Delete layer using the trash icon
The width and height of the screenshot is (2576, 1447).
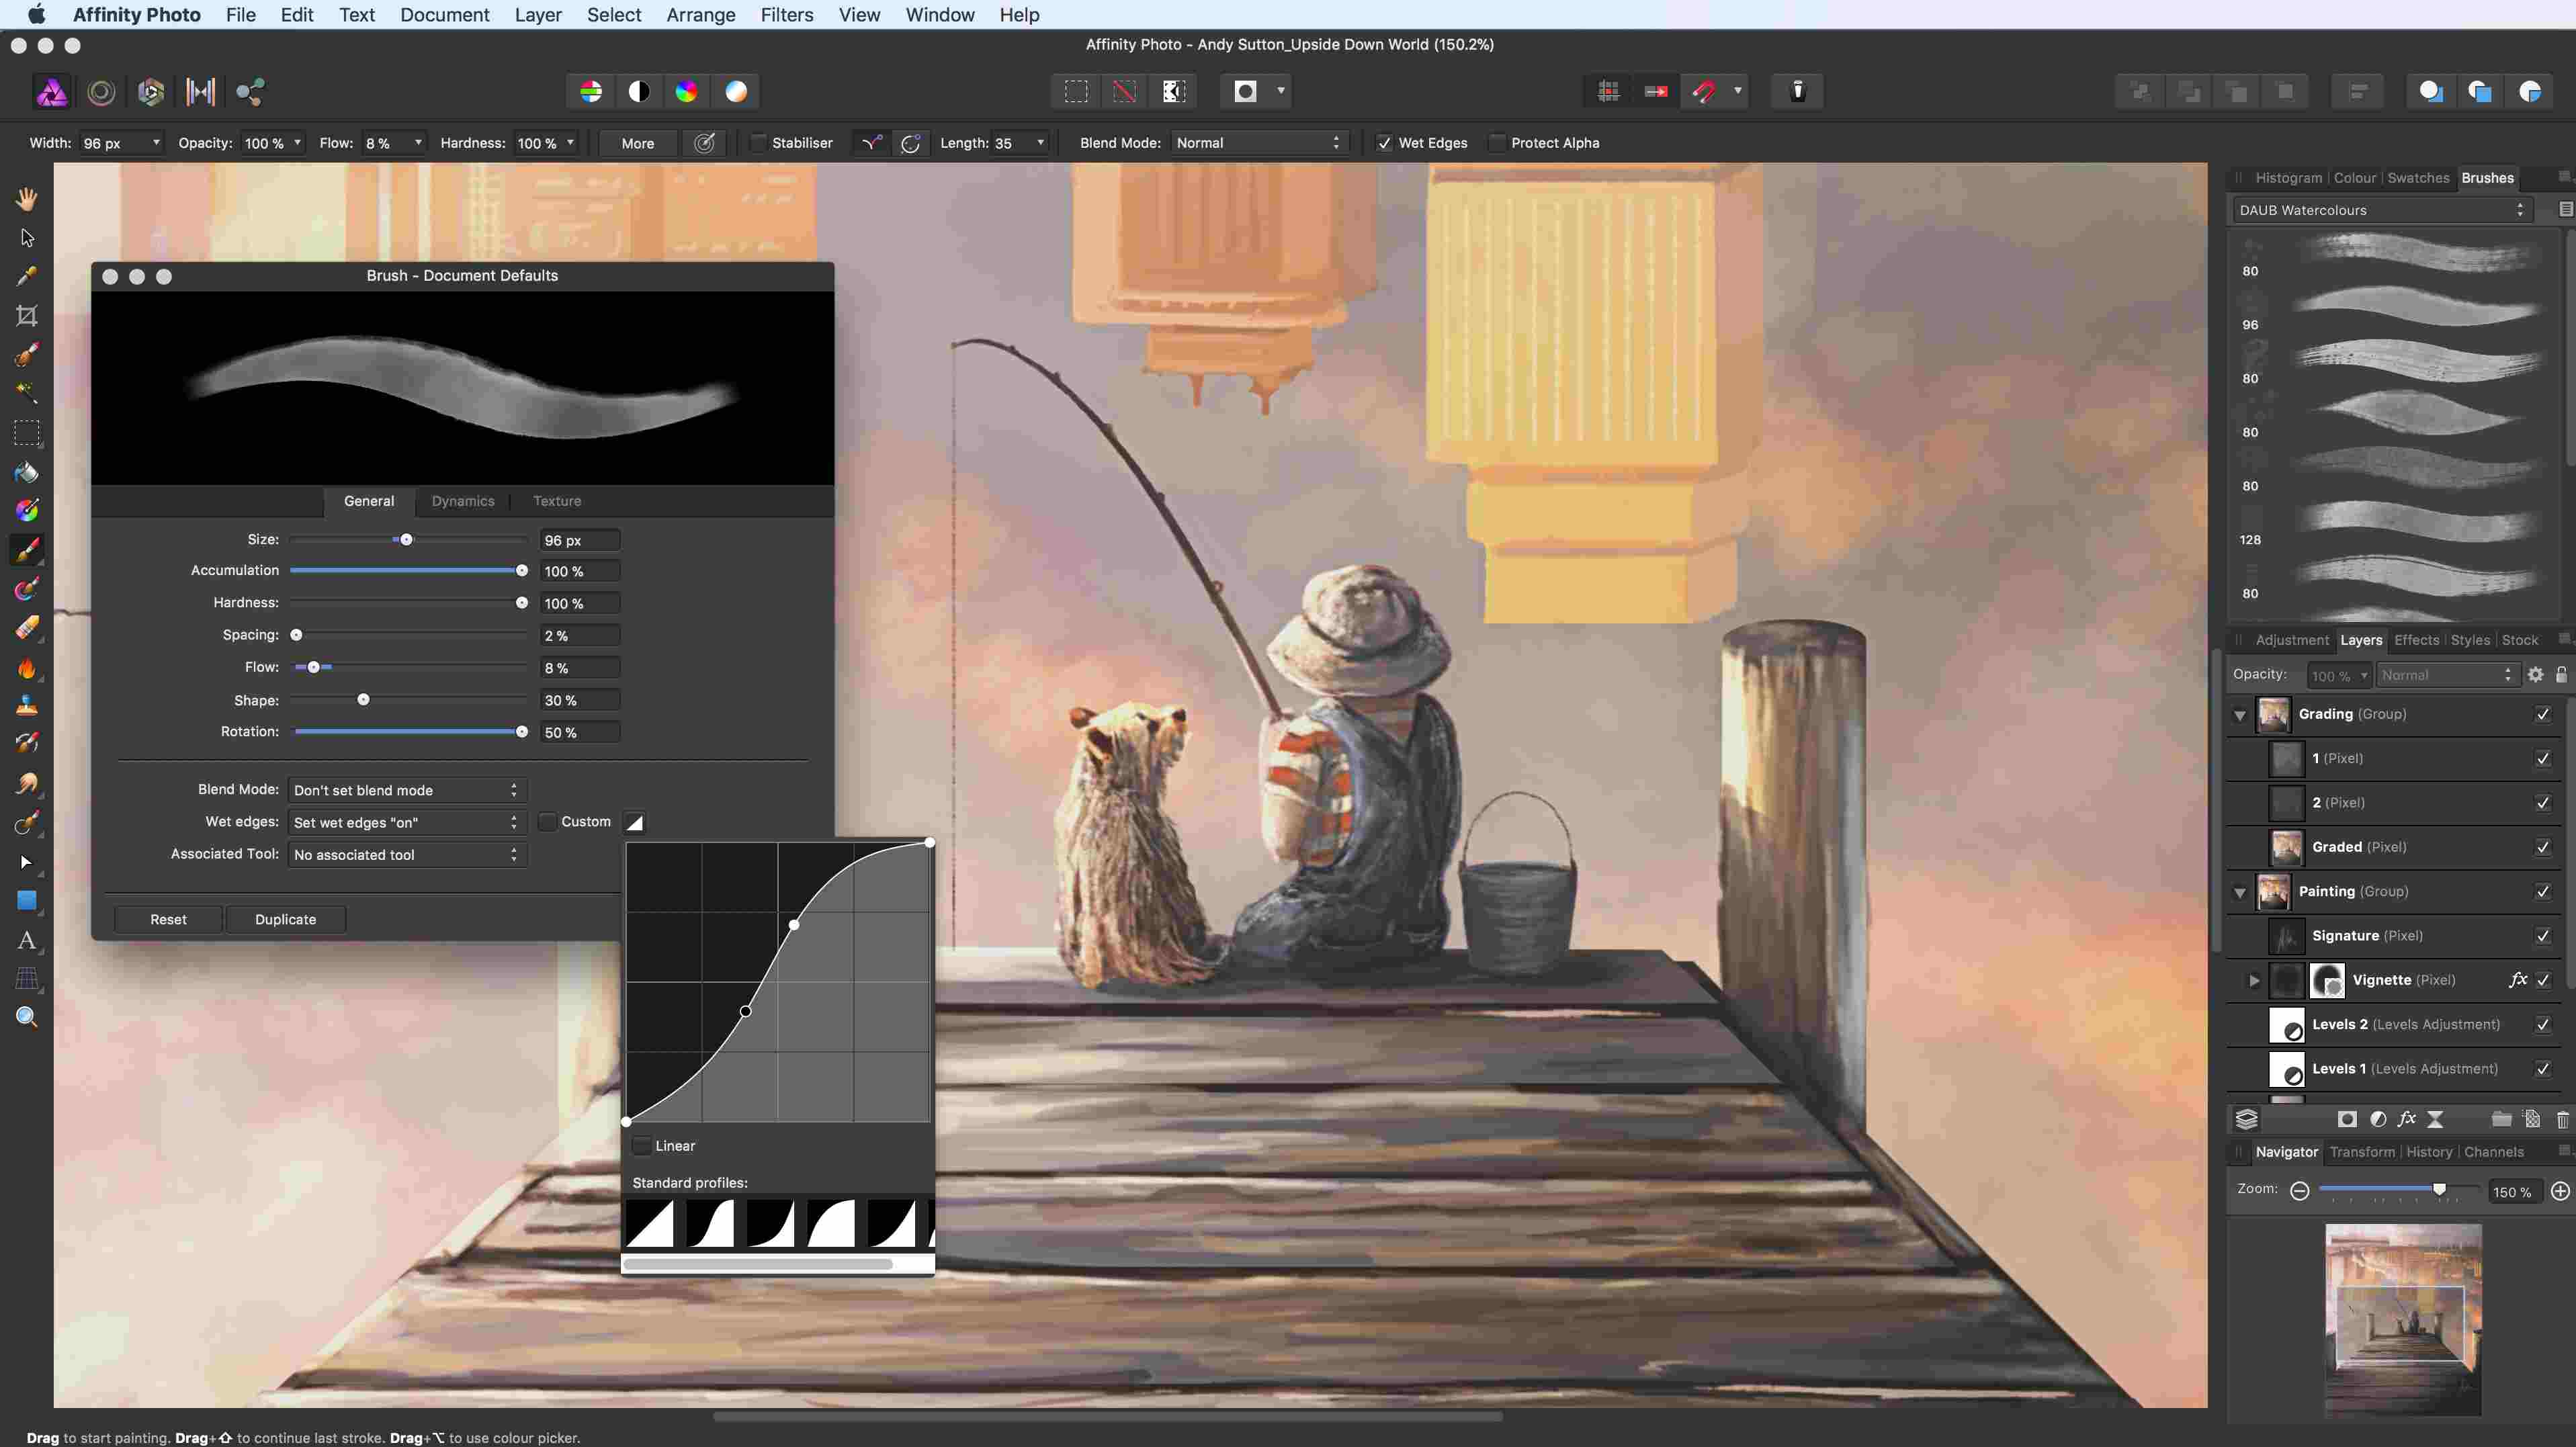tap(2563, 1119)
